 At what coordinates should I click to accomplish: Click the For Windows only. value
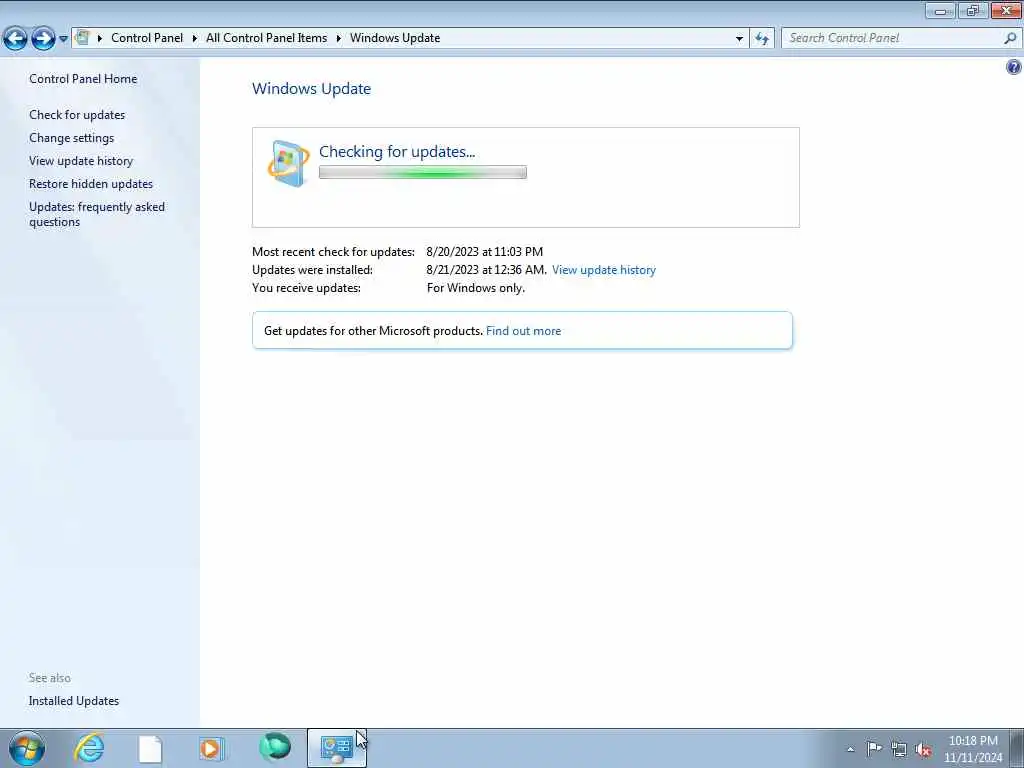pyautogui.click(x=475, y=288)
